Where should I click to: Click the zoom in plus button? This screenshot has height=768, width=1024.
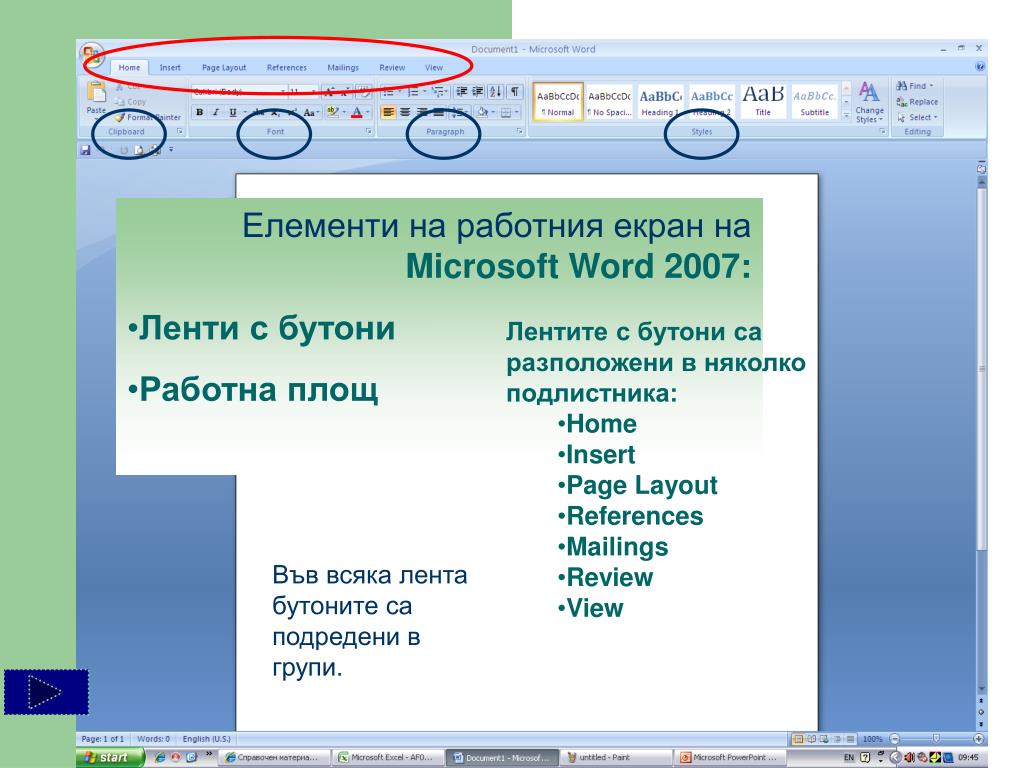978,739
